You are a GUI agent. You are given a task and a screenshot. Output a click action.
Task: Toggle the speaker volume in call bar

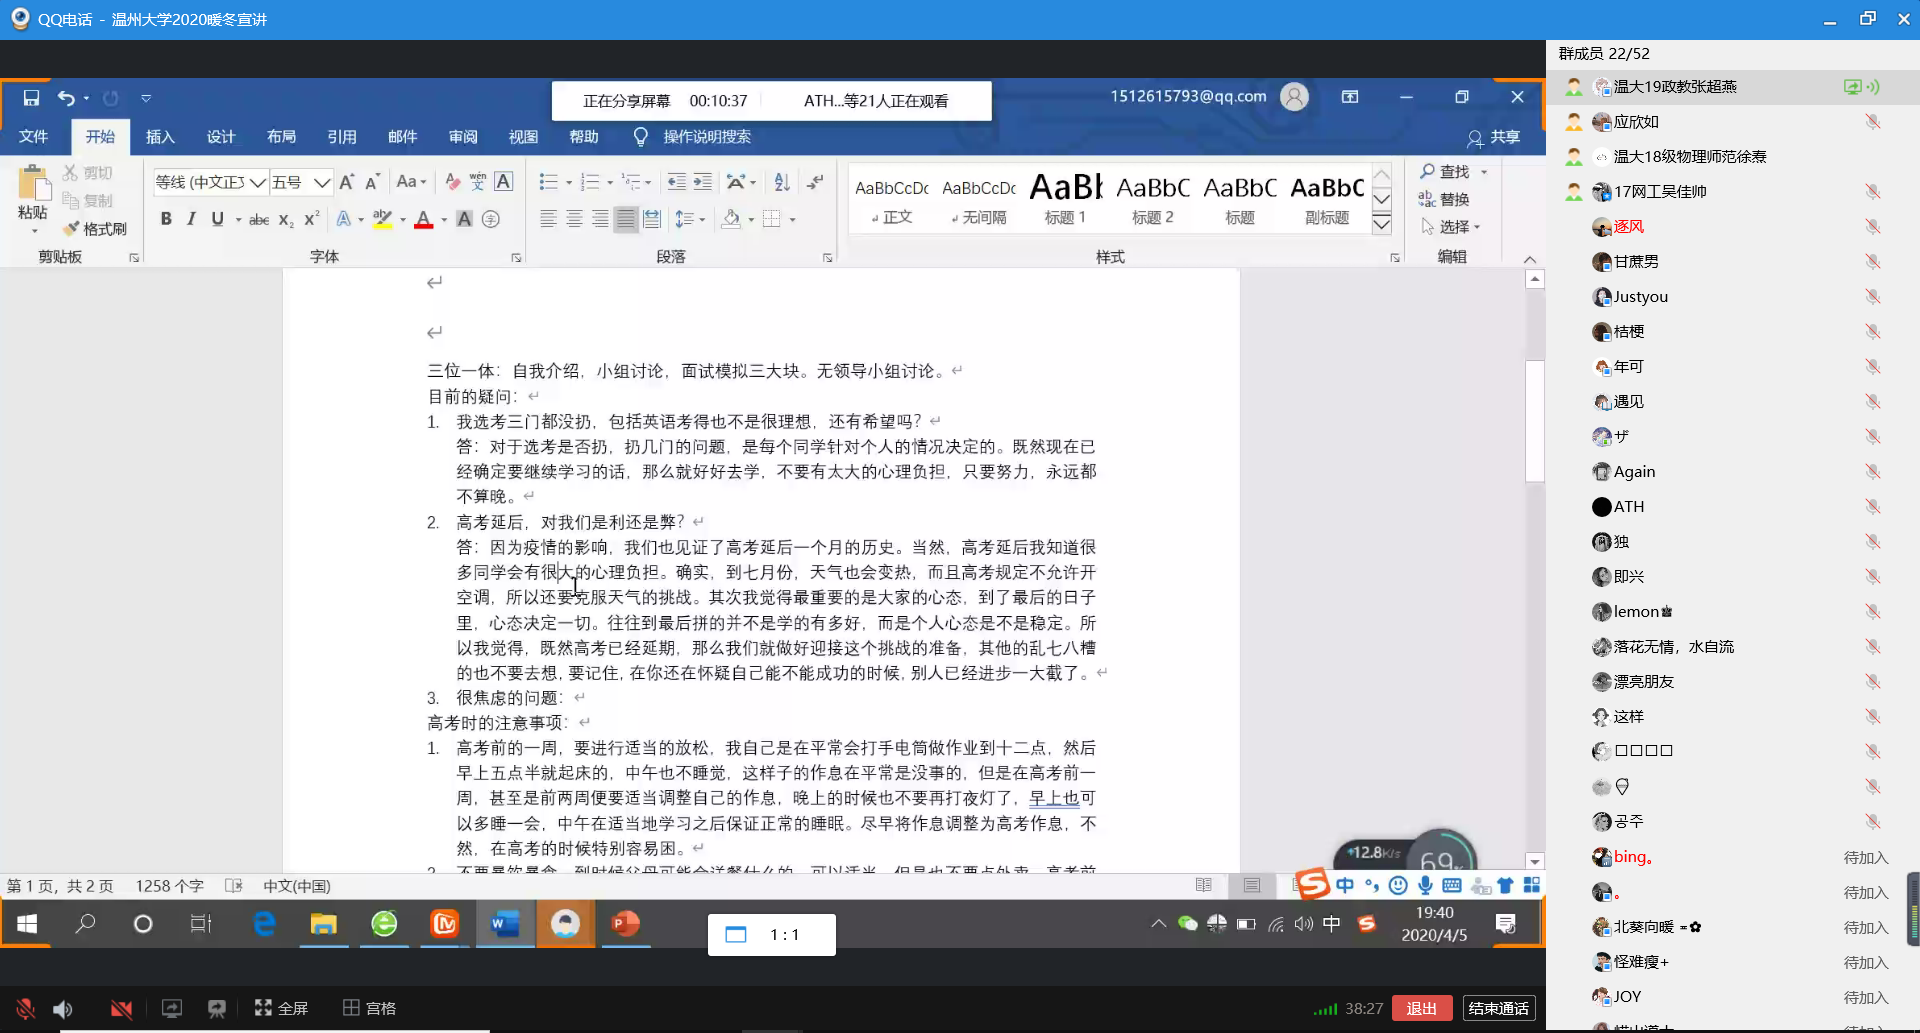click(x=63, y=1008)
